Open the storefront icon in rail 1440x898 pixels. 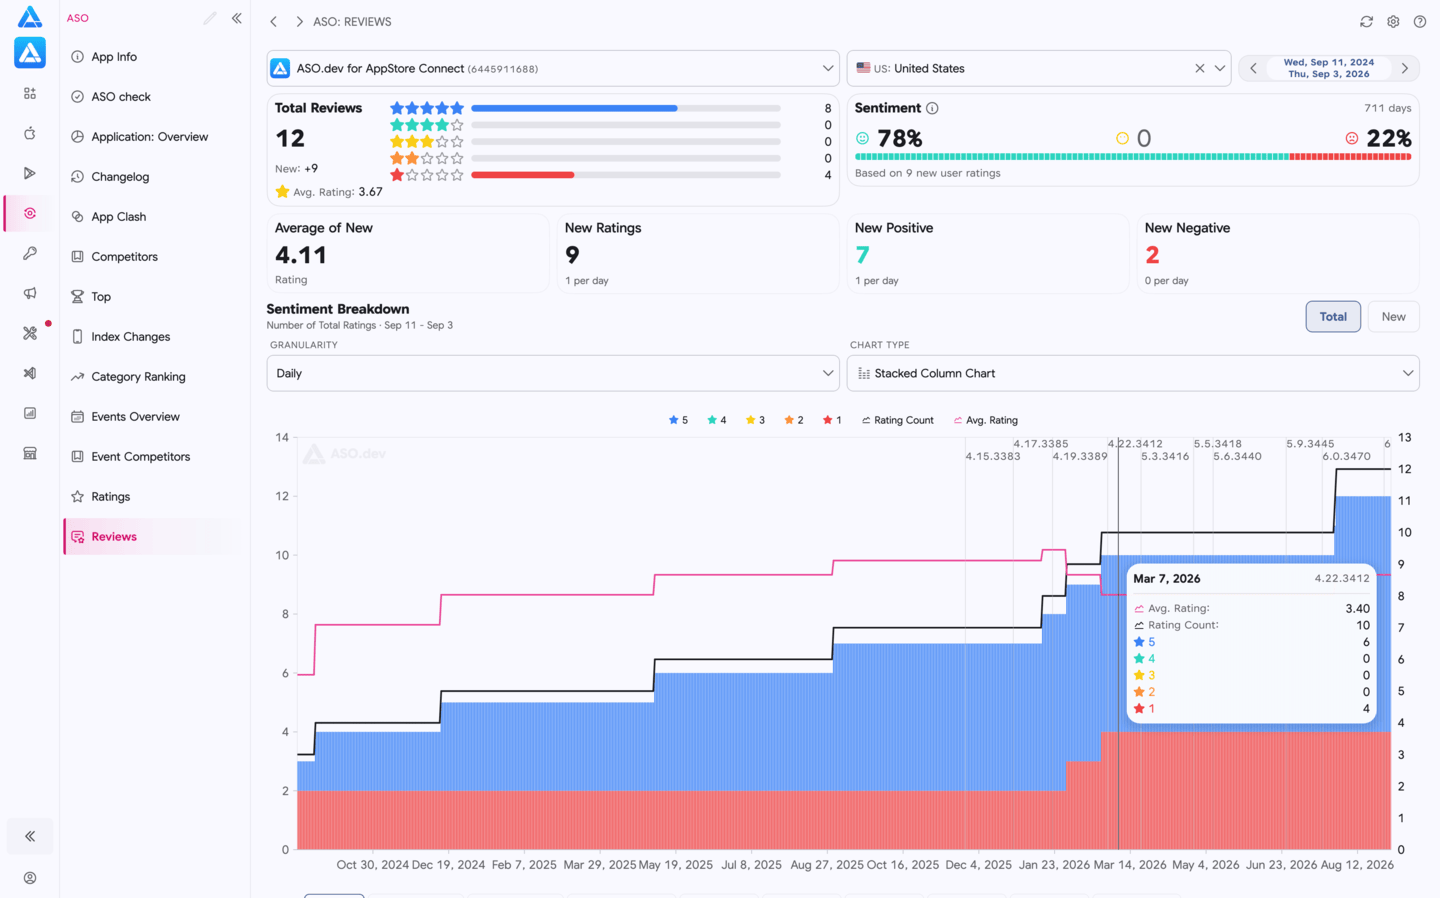pyautogui.click(x=30, y=453)
